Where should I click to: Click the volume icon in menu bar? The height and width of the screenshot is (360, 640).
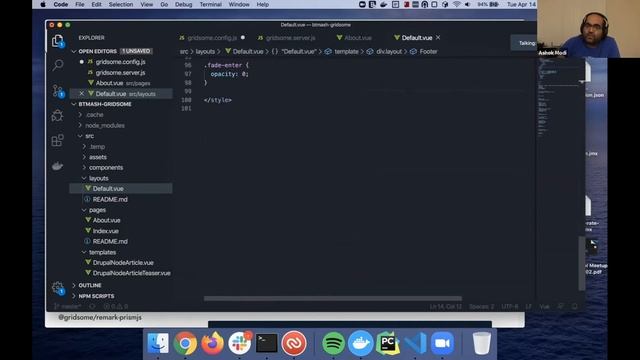point(467,4)
